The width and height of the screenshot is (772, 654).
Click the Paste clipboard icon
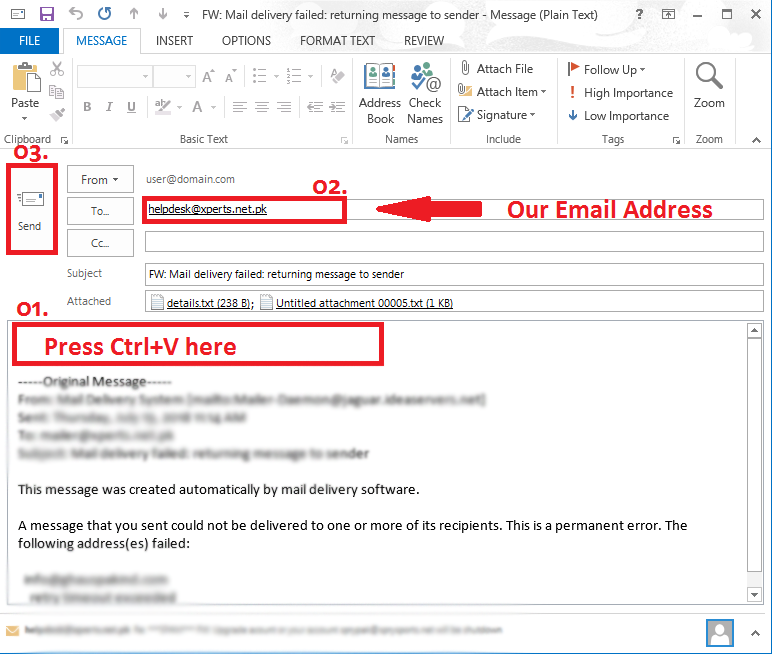[x=25, y=77]
